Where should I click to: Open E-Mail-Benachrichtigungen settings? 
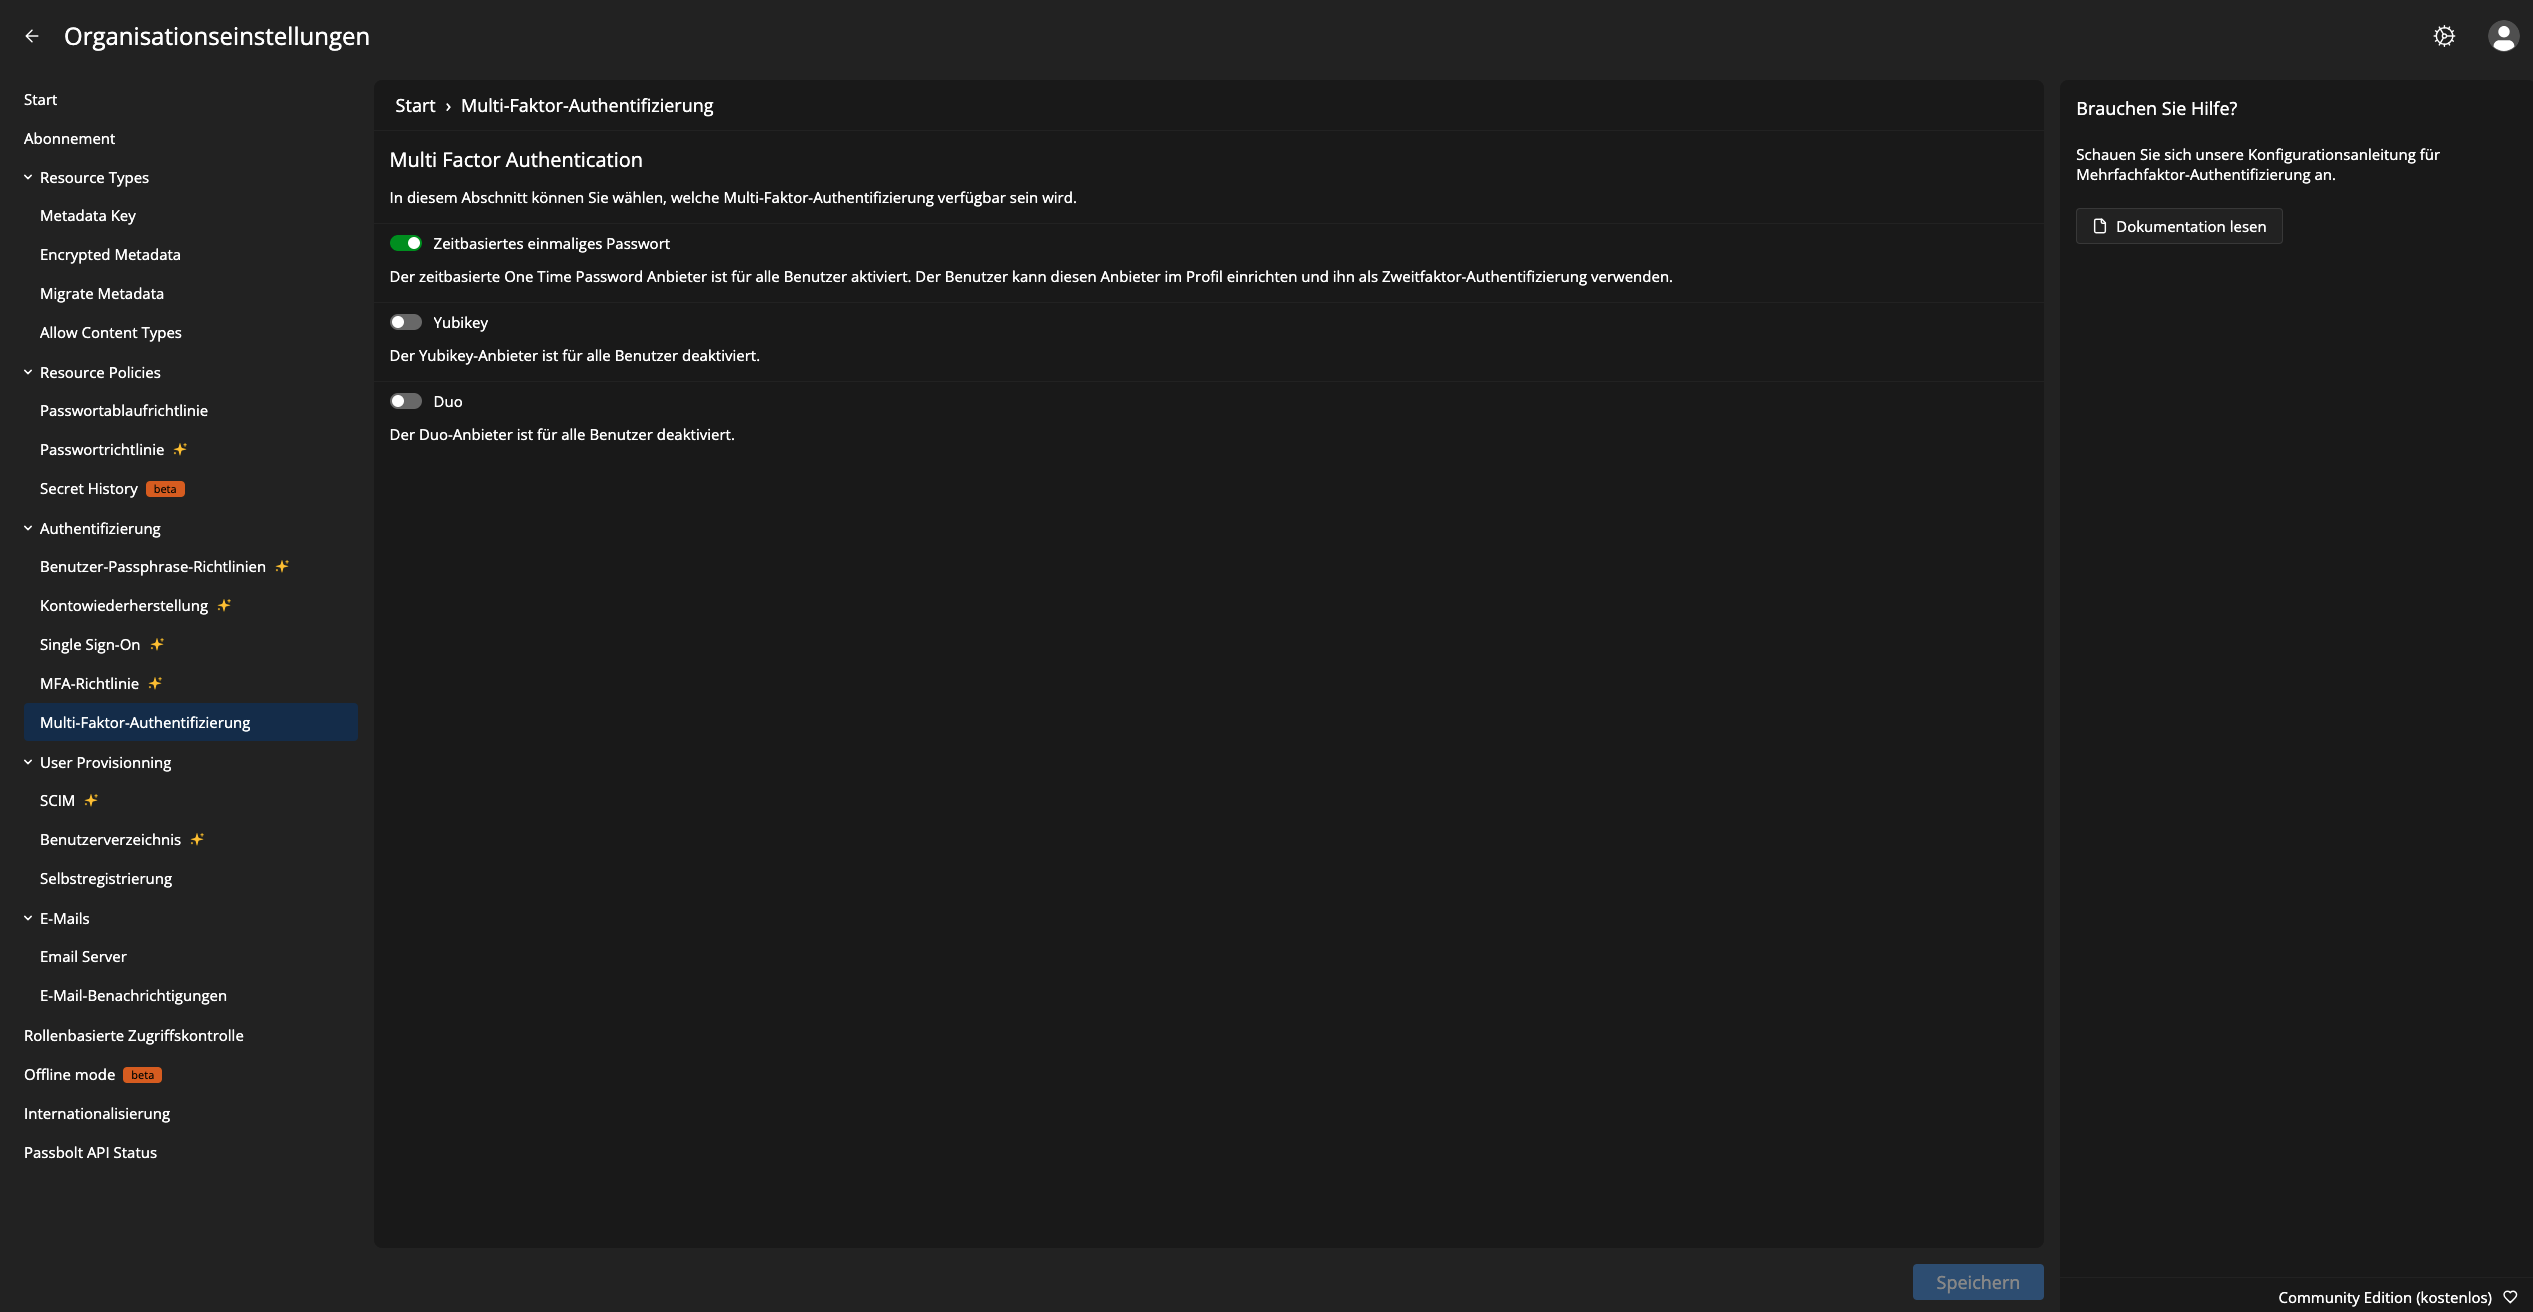click(x=133, y=995)
